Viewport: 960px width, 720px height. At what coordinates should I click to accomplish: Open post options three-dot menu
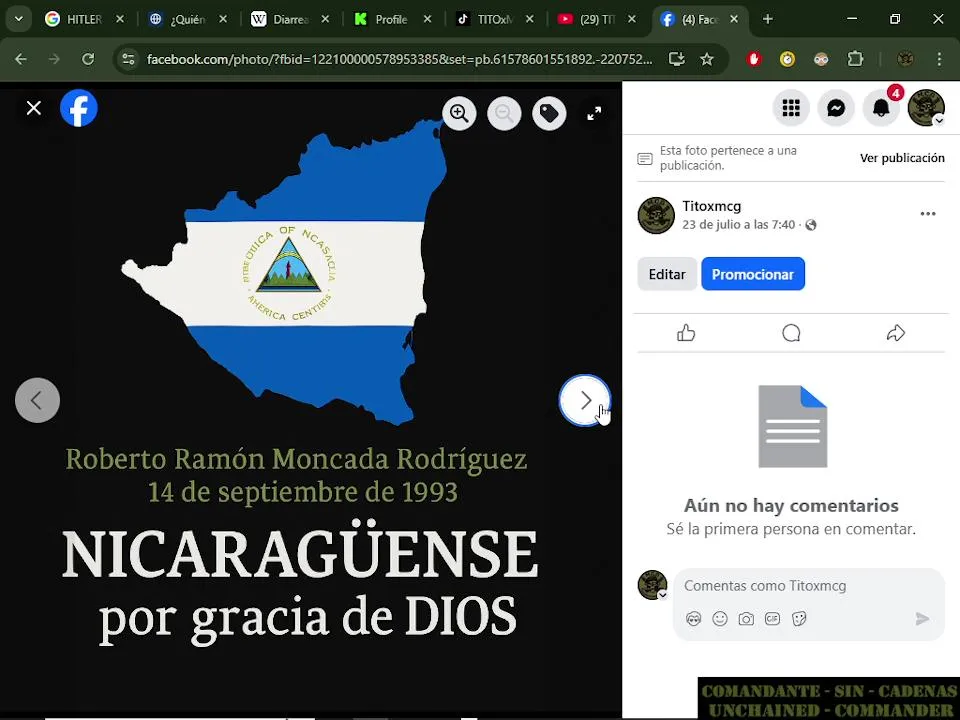click(928, 214)
